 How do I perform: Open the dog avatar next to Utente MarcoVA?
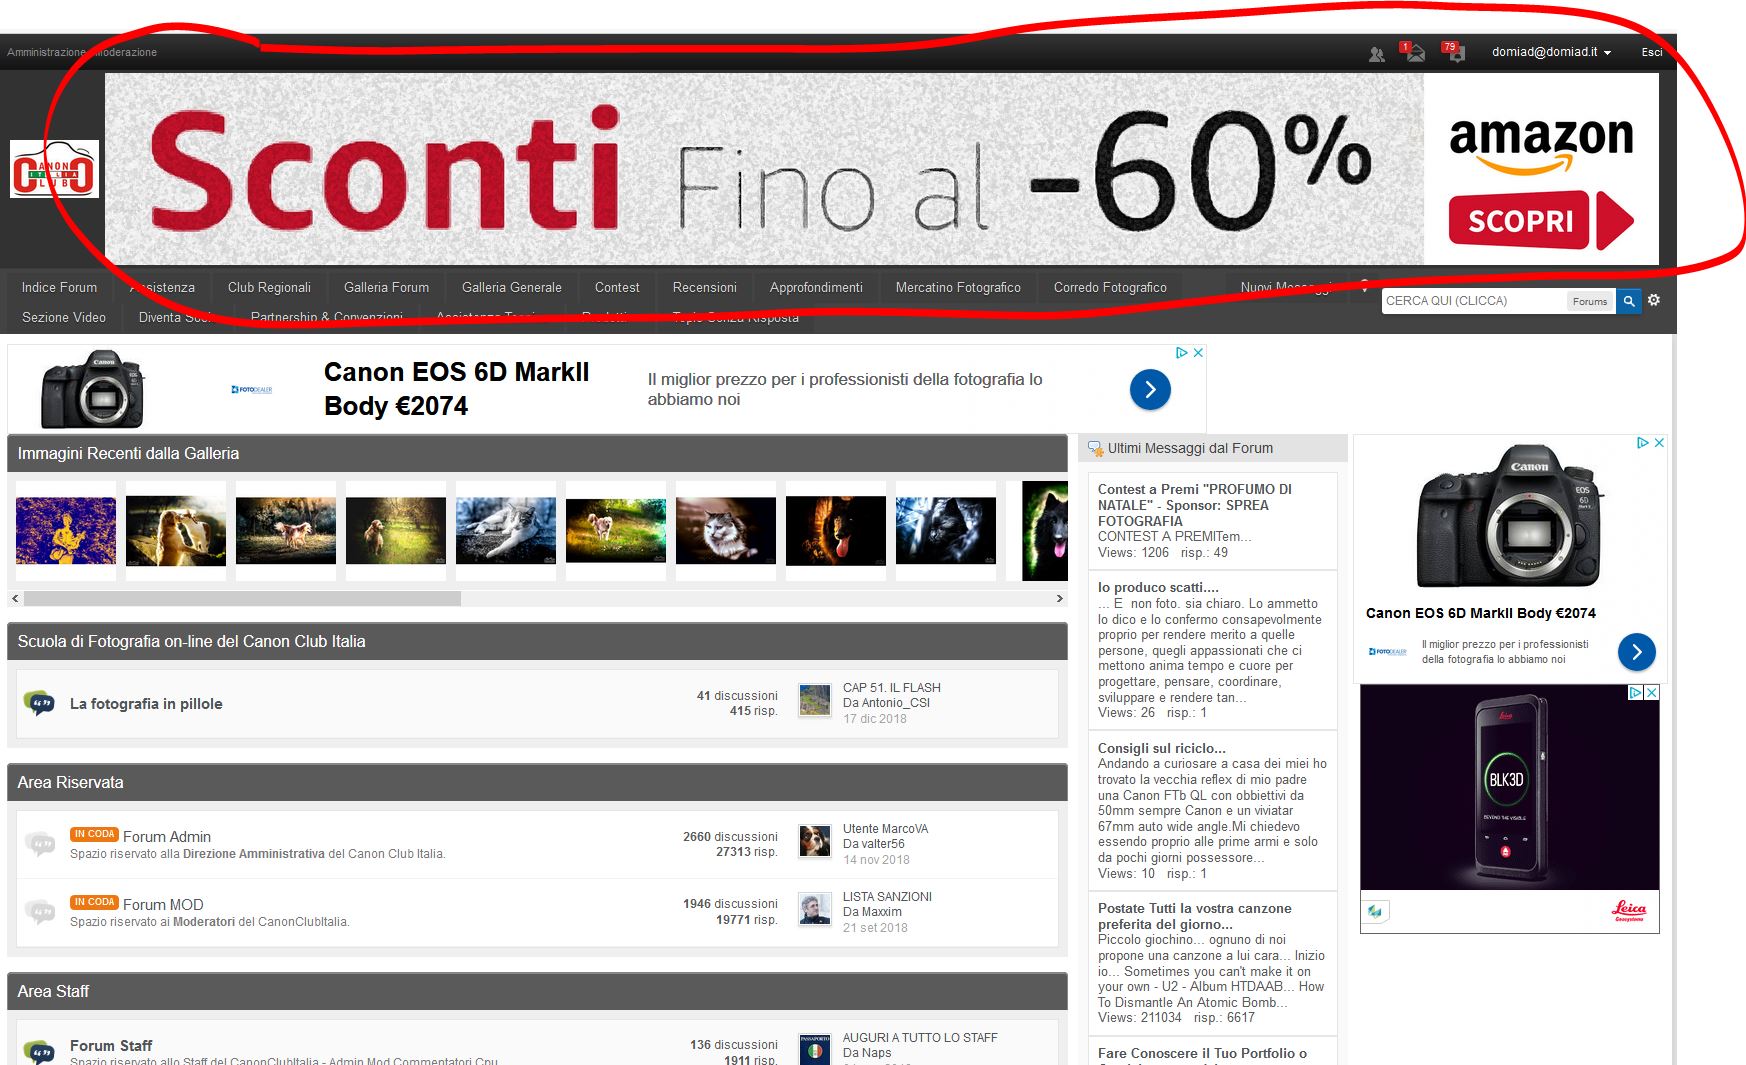coord(815,841)
